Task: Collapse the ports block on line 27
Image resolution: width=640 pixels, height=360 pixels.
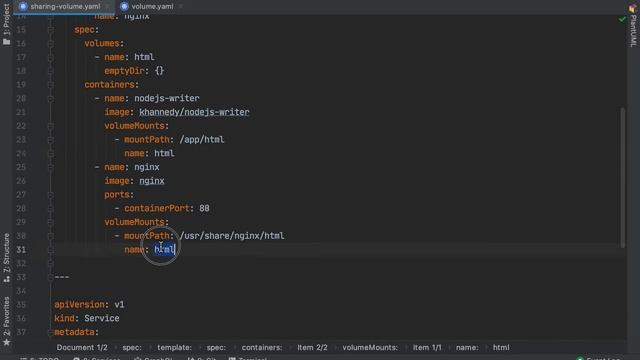Action: (51, 195)
